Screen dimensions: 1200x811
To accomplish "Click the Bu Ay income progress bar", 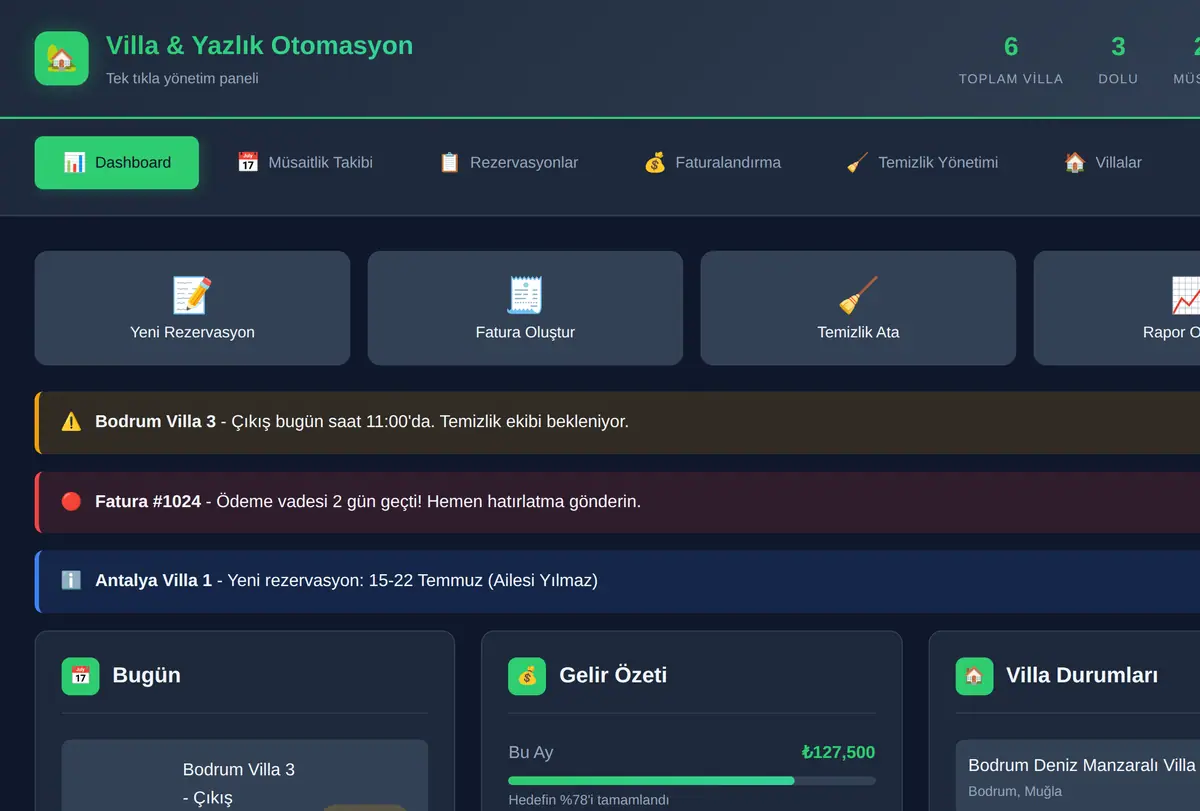I will point(692,780).
